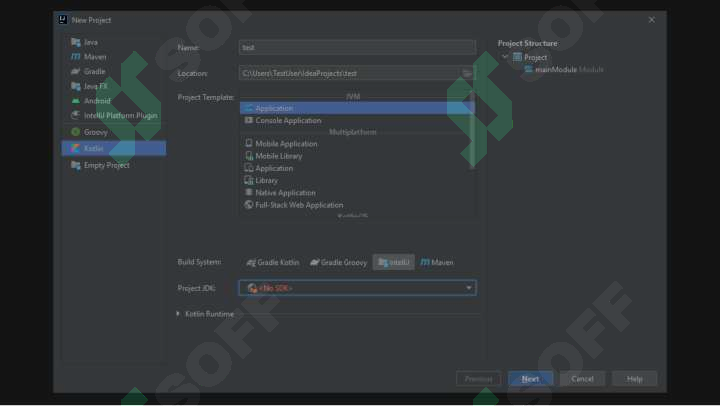The width and height of the screenshot is (720, 406).
Task: Click the 'Empty Project' label
Action: pyautogui.click(x=107, y=165)
